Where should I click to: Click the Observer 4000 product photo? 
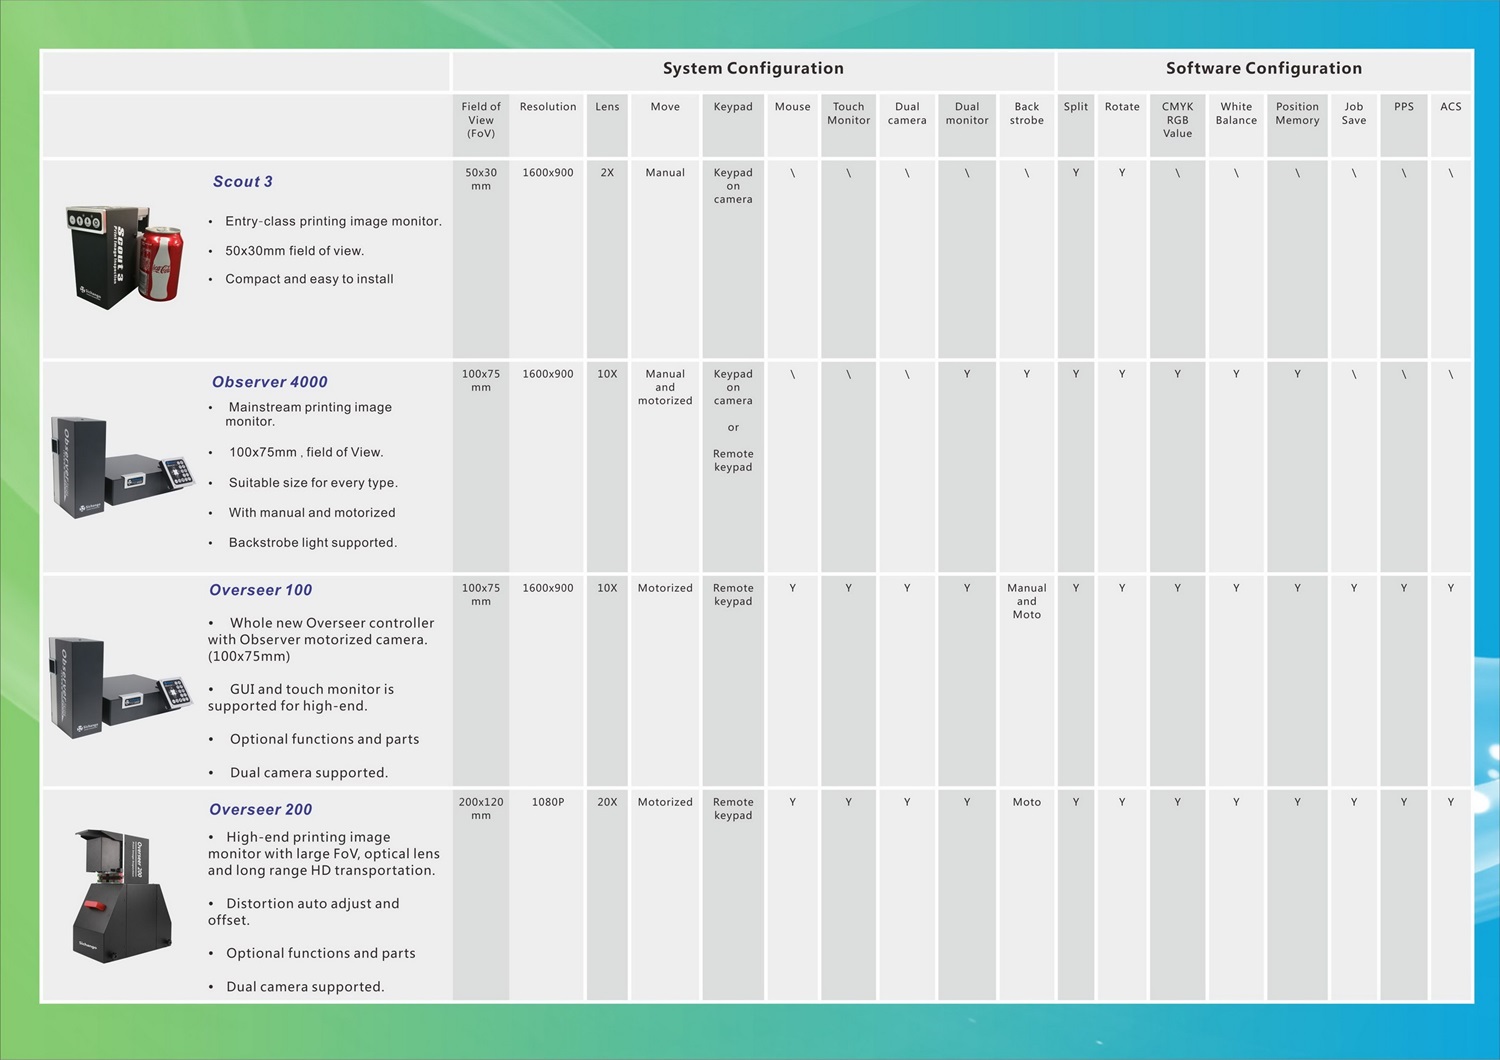pos(122,467)
